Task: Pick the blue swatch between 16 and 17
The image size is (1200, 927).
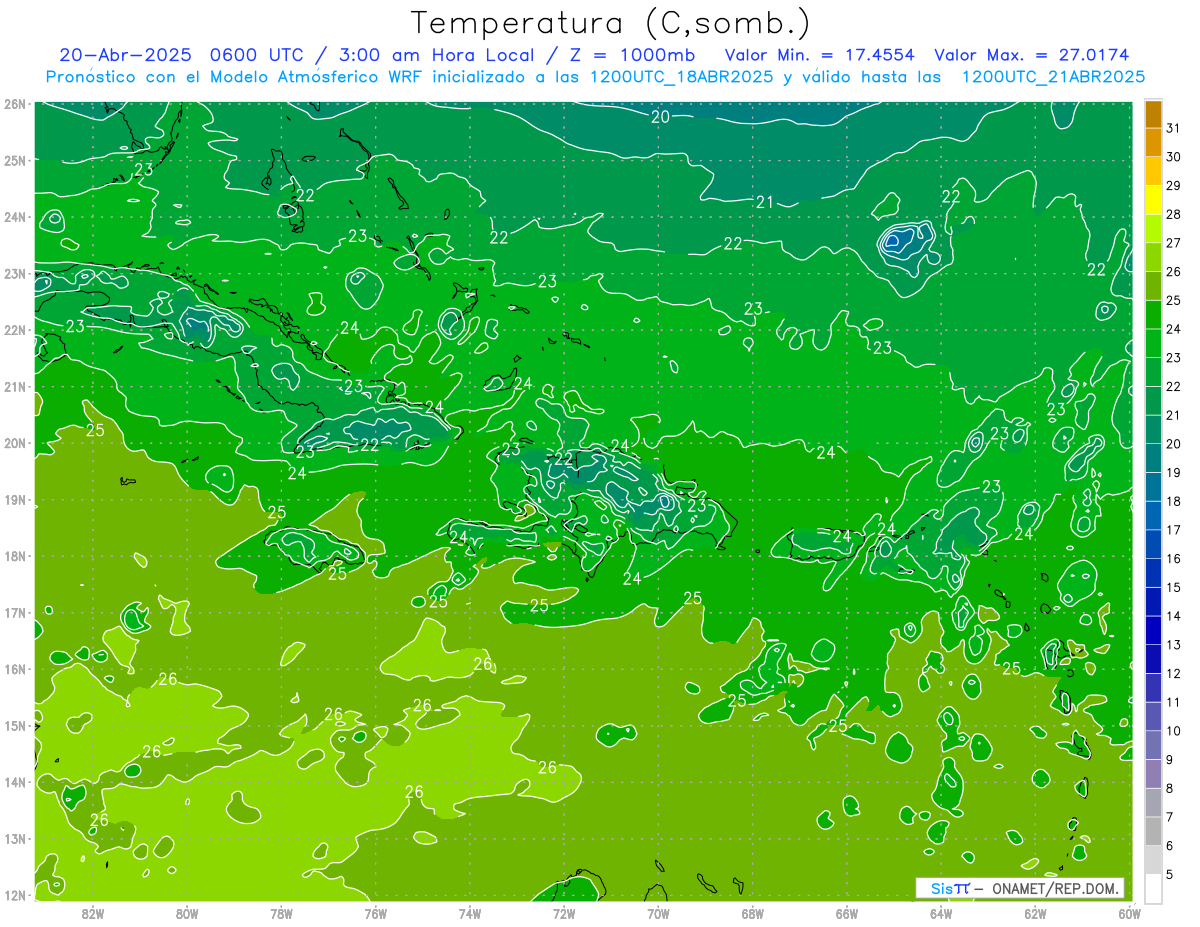Action: (1153, 544)
